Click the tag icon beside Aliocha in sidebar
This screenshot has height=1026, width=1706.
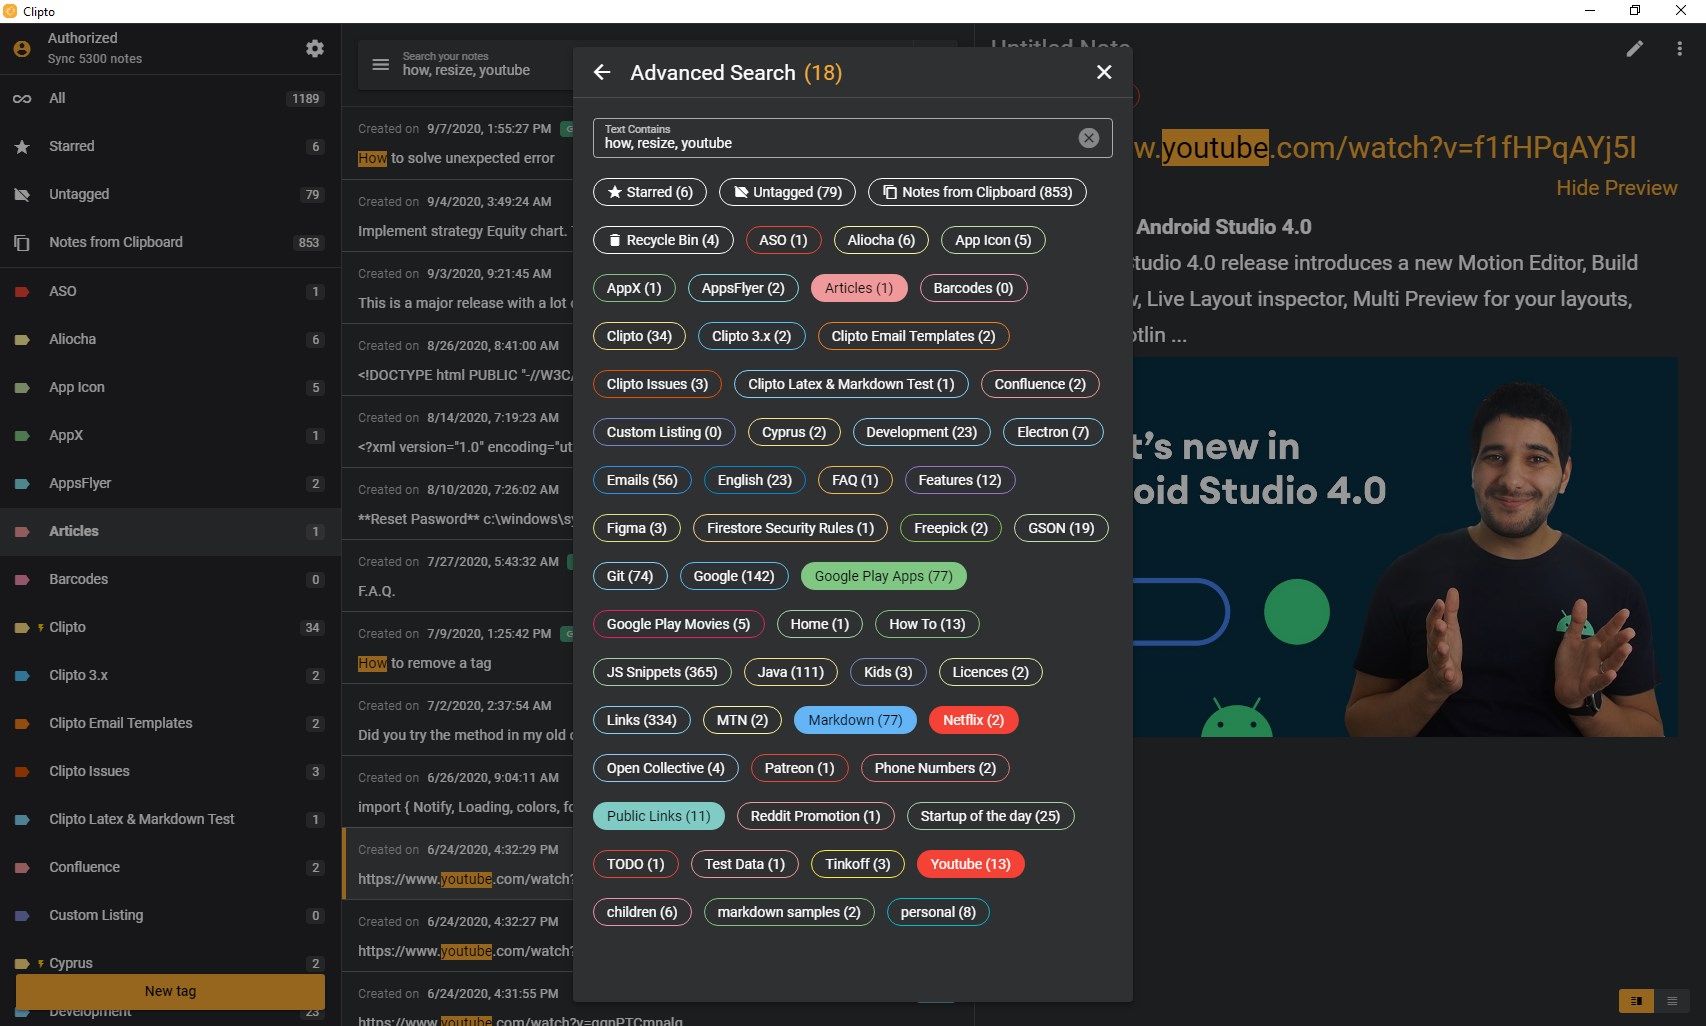click(22, 339)
